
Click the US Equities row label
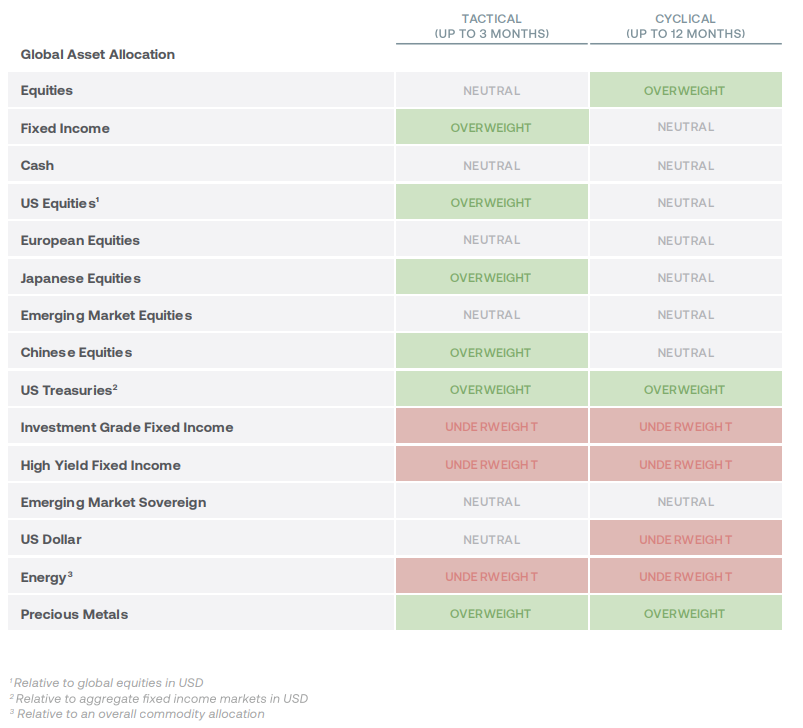(x=60, y=203)
